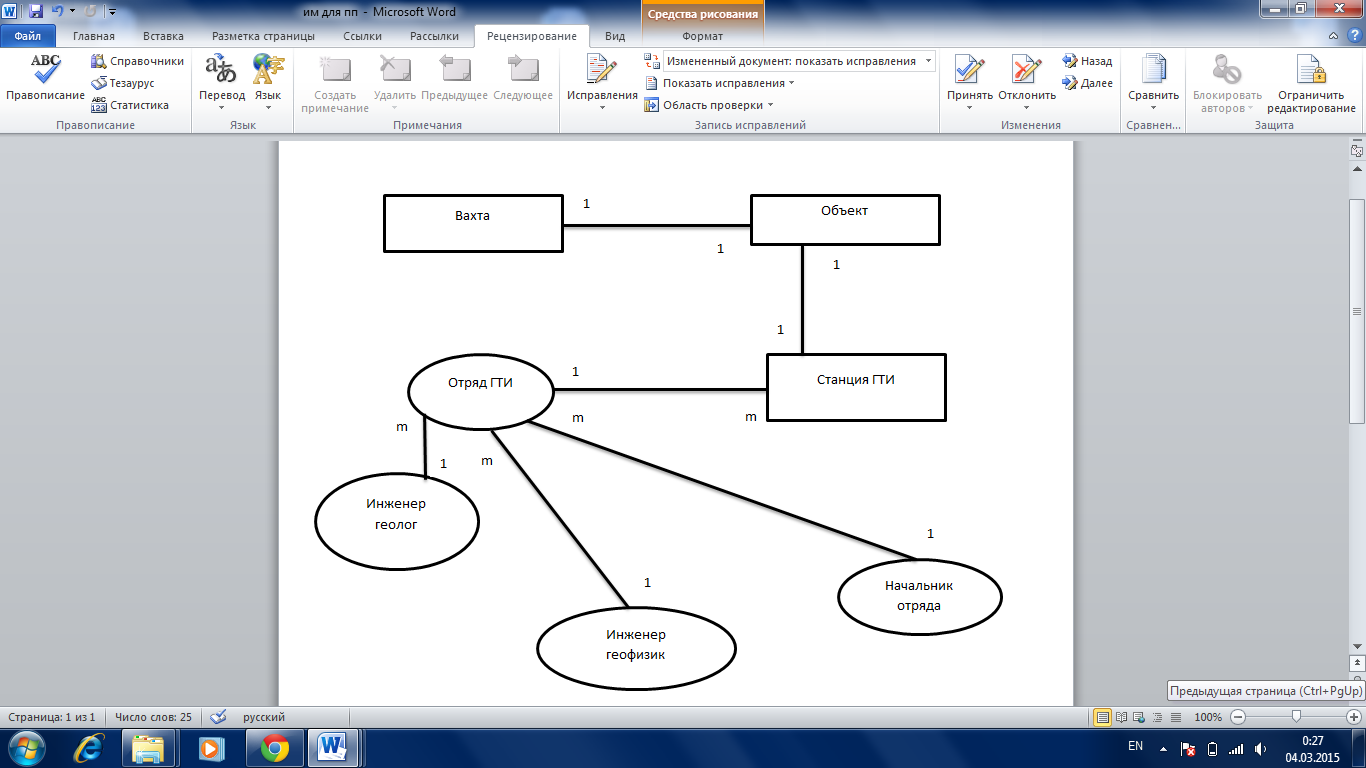Open the Формат drawing tools tab
The width and height of the screenshot is (1366, 768).
pyautogui.click(x=703, y=36)
